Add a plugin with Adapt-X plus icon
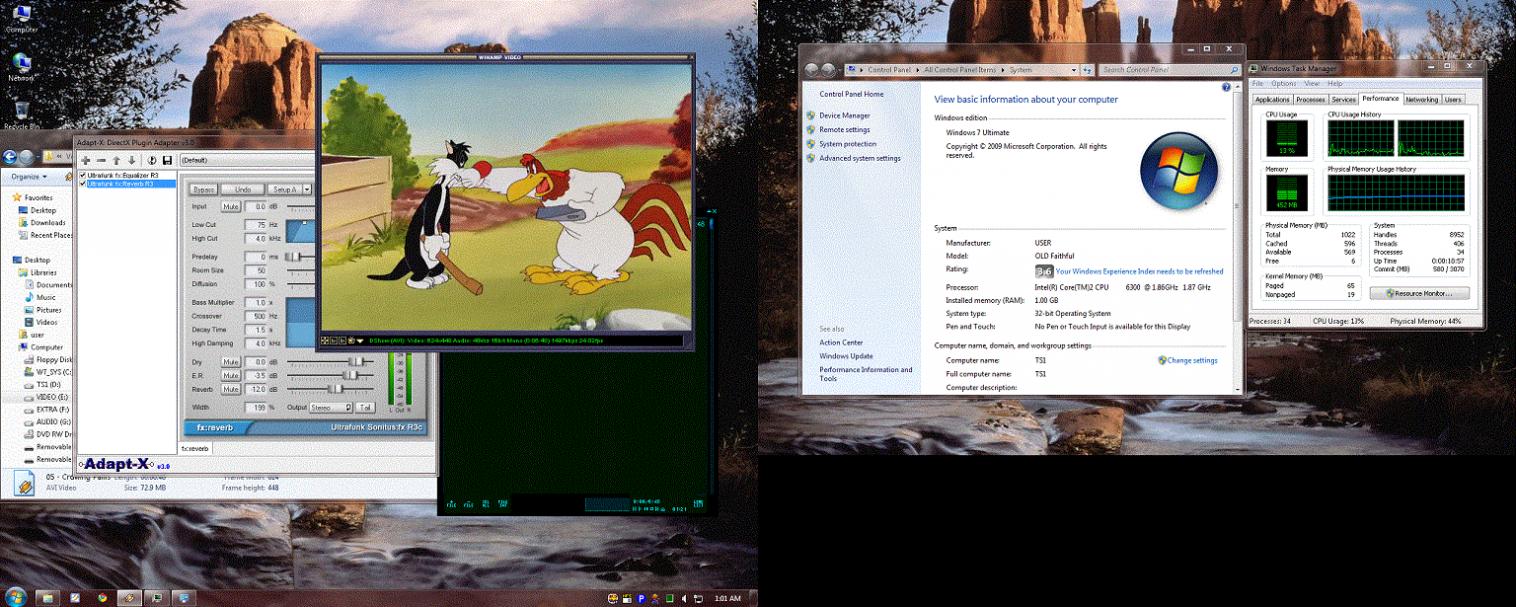 coord(86,160)
